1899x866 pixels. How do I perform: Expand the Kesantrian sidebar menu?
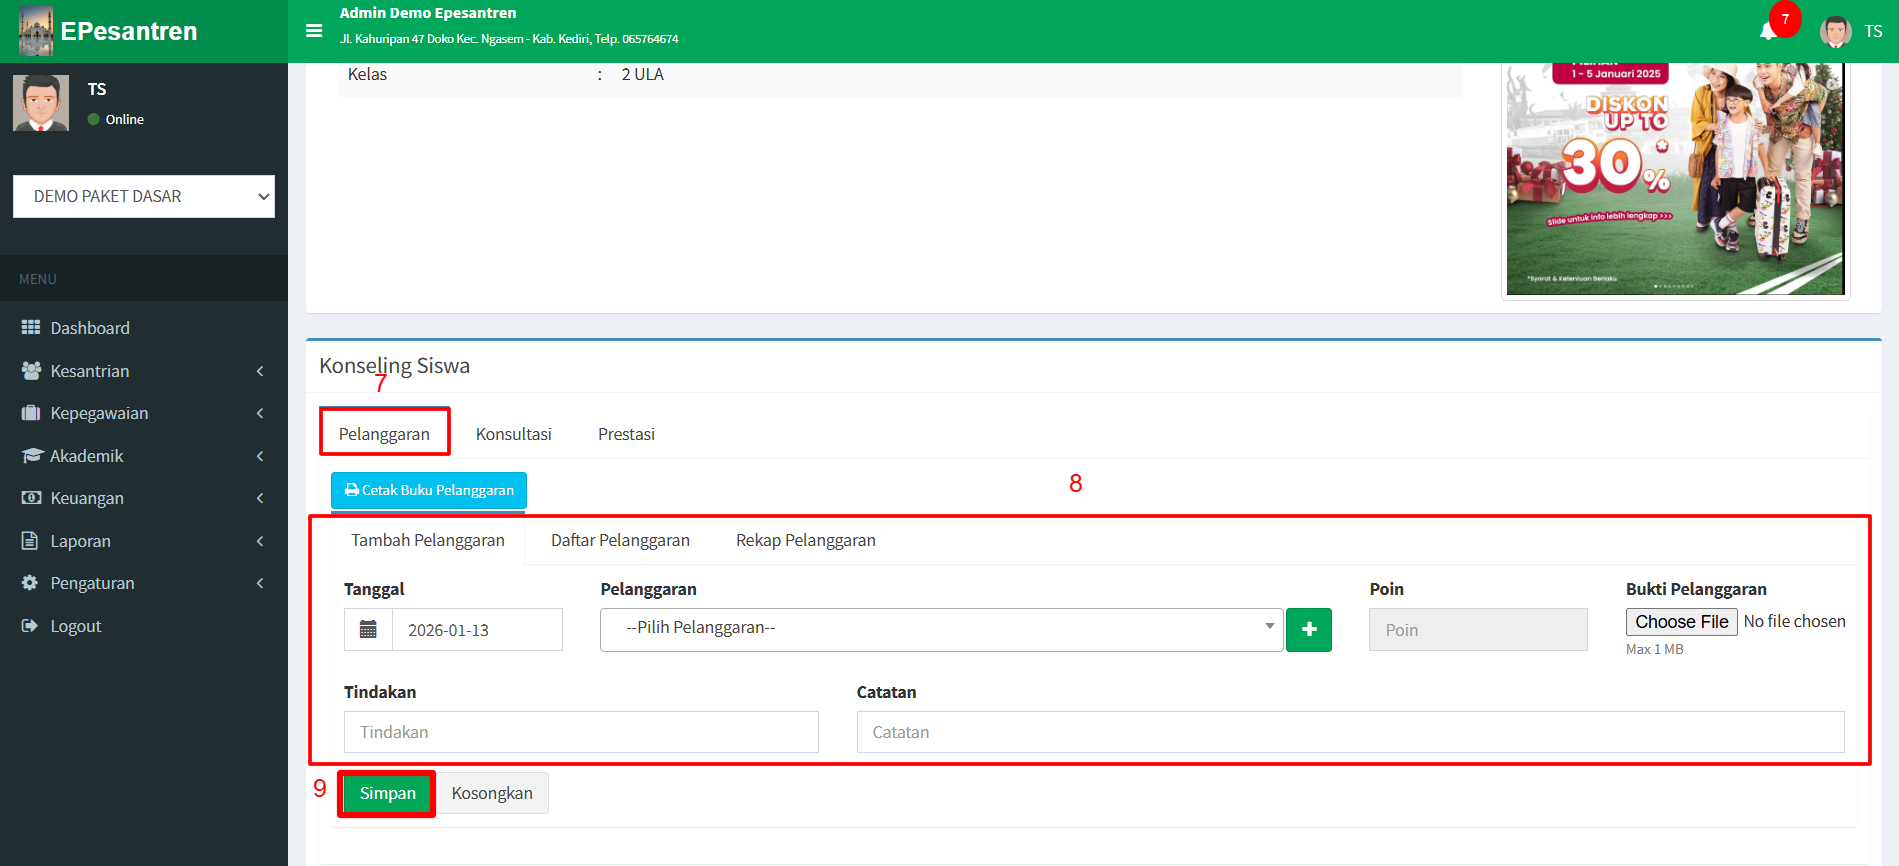coord(90,371)
